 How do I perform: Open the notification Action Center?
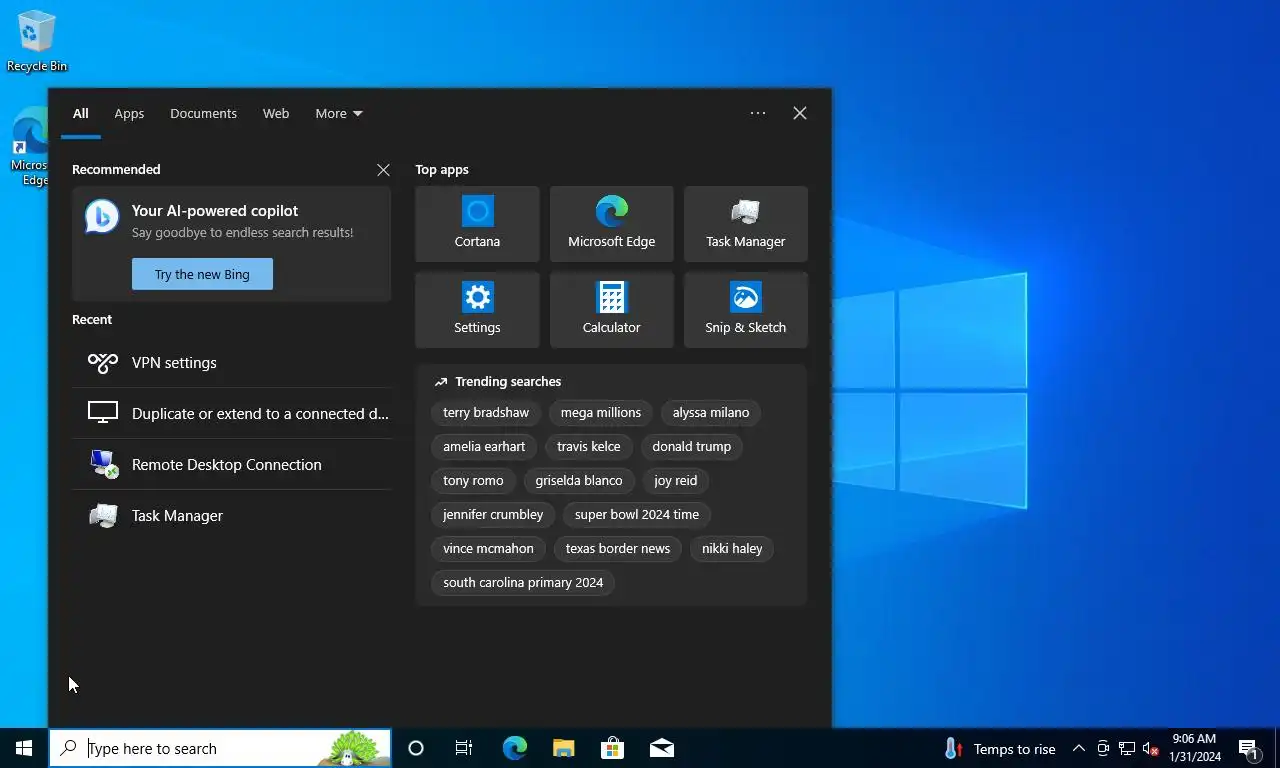click(1249, 748)
